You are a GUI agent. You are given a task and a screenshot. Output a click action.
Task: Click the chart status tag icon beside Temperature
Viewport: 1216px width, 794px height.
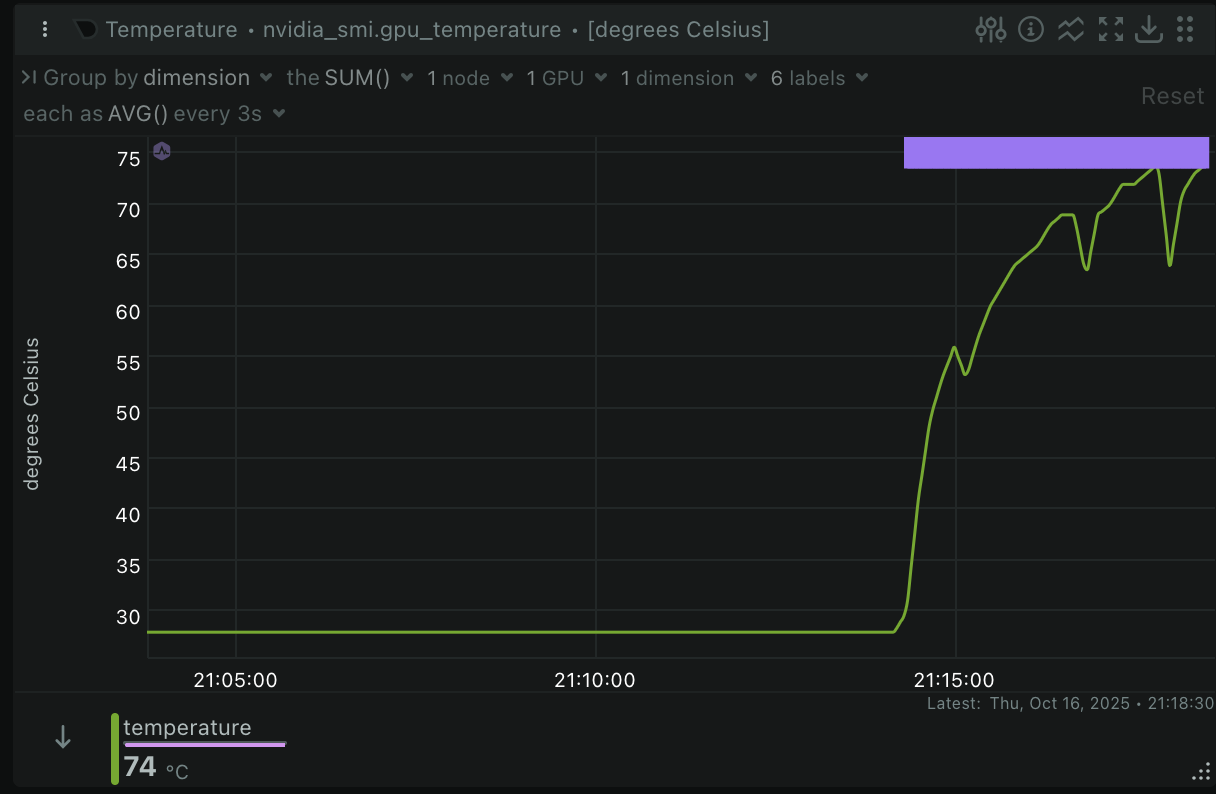(86, 30)
